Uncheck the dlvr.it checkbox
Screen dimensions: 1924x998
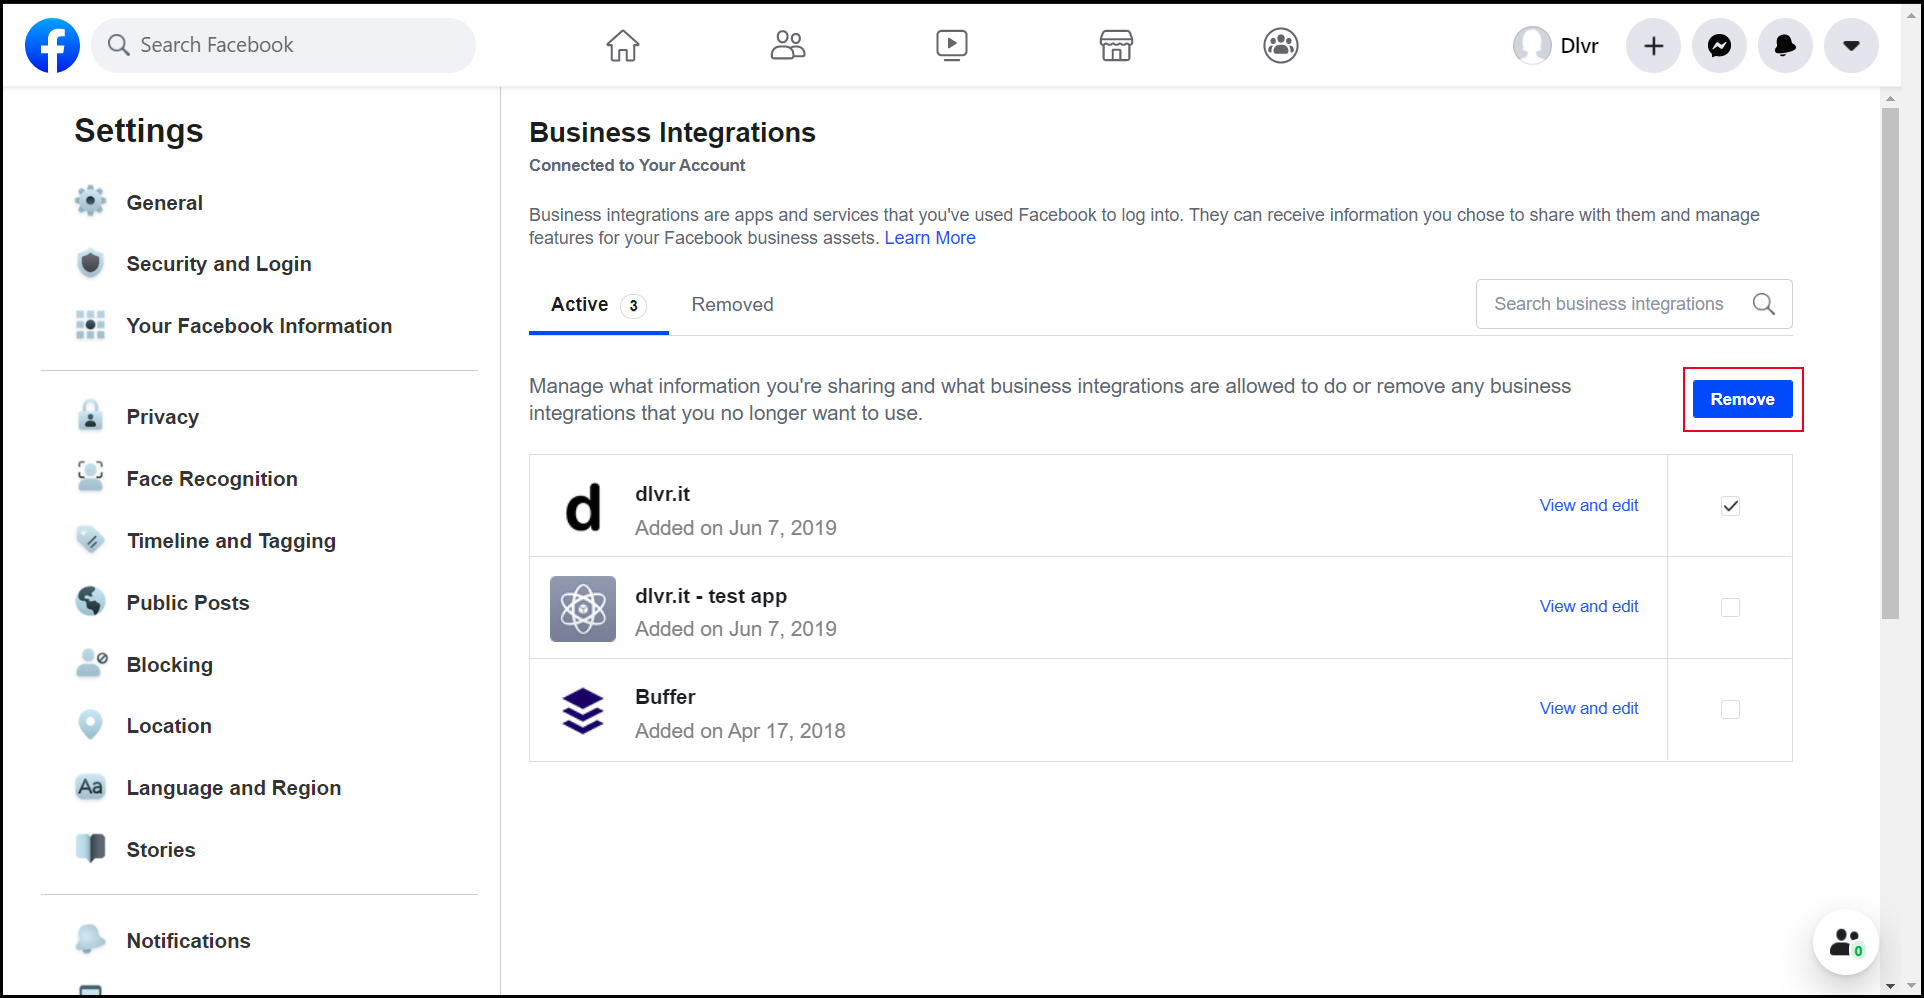tap(1730, 506)
